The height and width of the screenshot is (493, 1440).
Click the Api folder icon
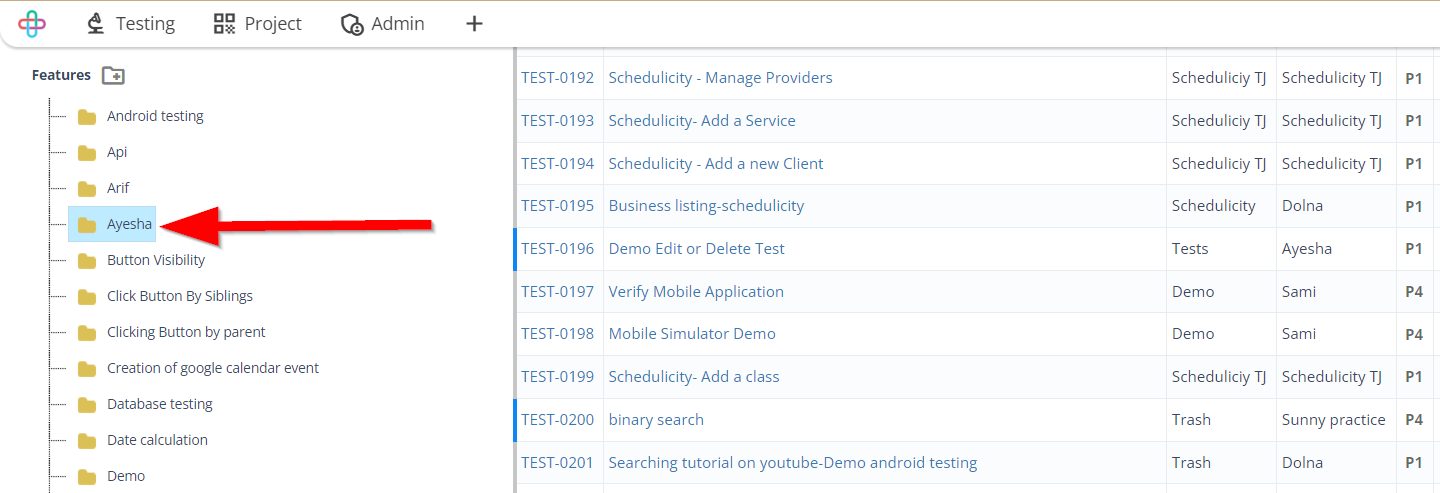click(87, 153)
